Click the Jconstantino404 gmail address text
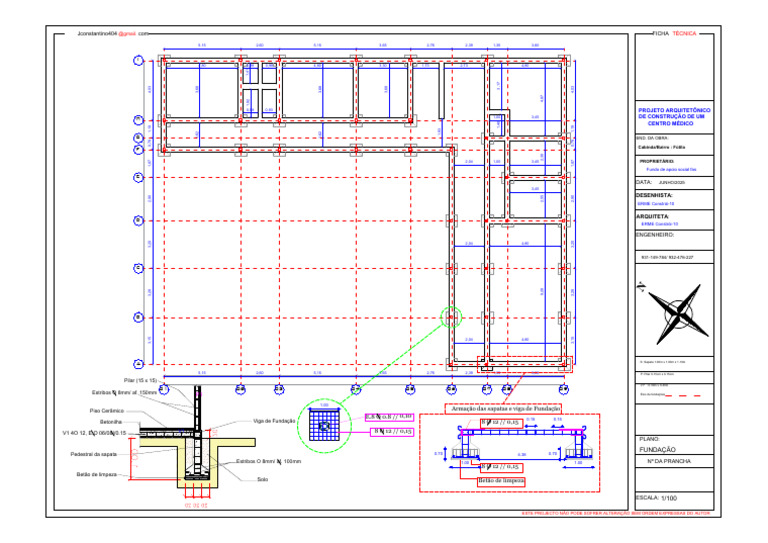 (113, 34)
